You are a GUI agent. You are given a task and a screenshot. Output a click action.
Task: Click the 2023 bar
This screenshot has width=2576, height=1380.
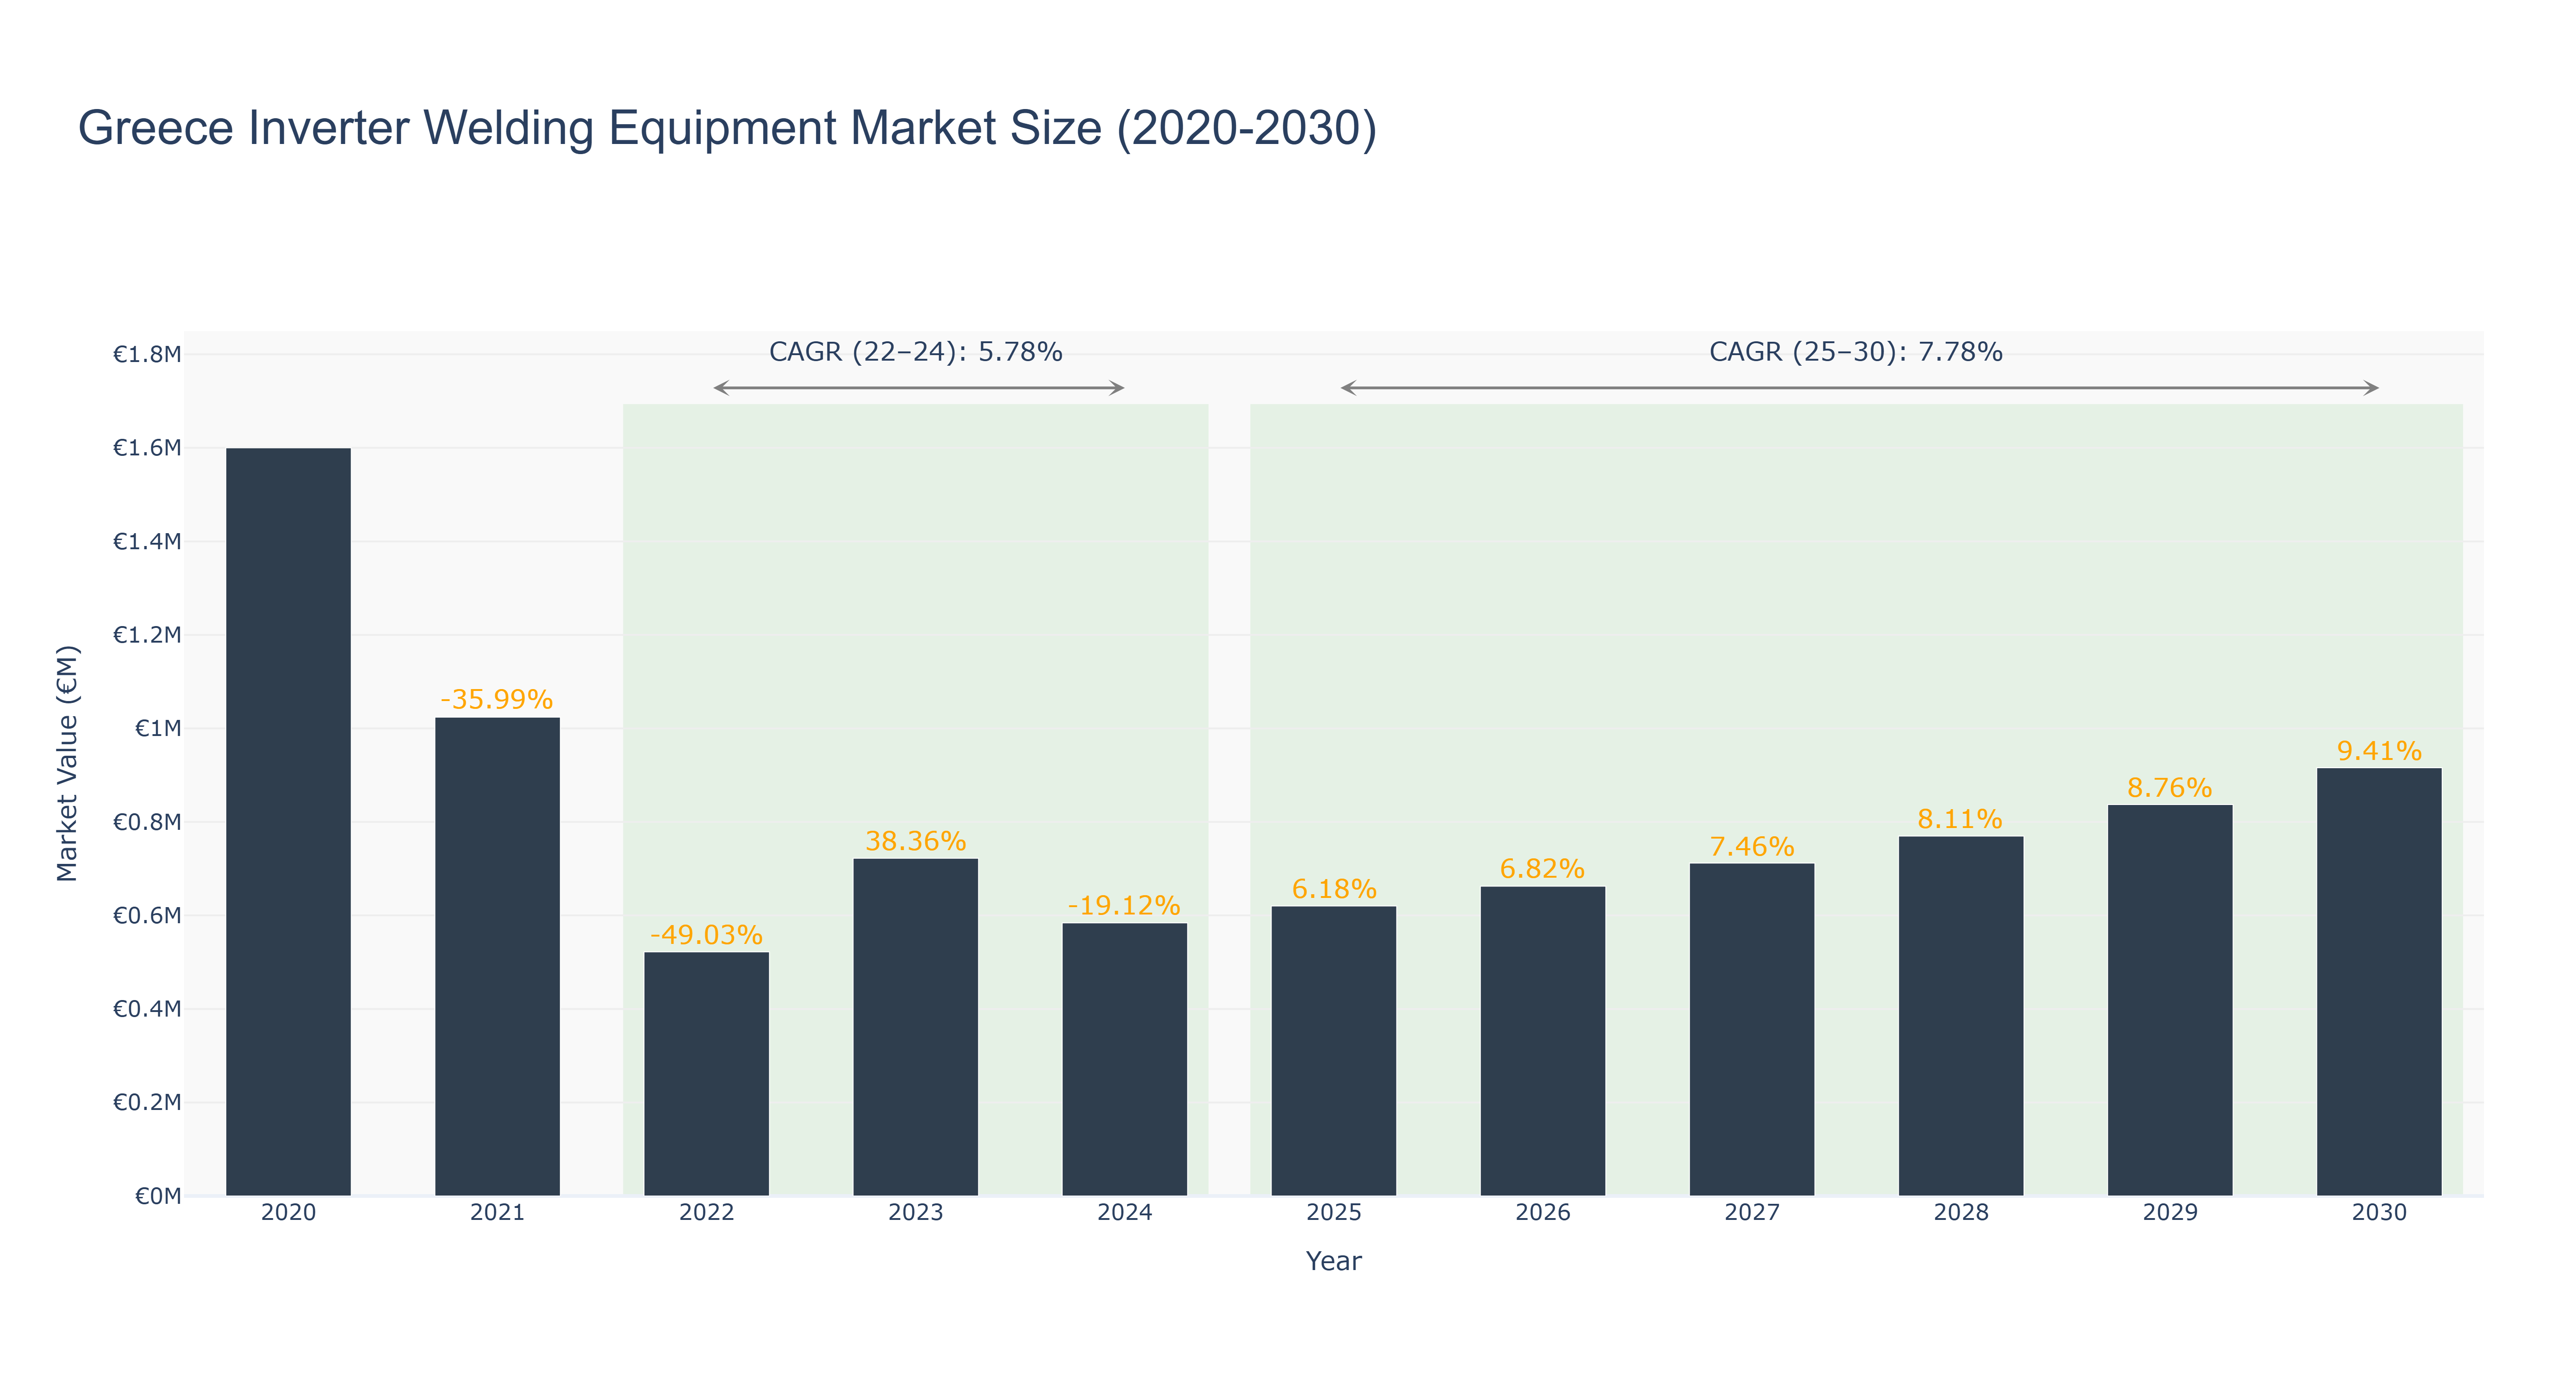pos(915,1027)
